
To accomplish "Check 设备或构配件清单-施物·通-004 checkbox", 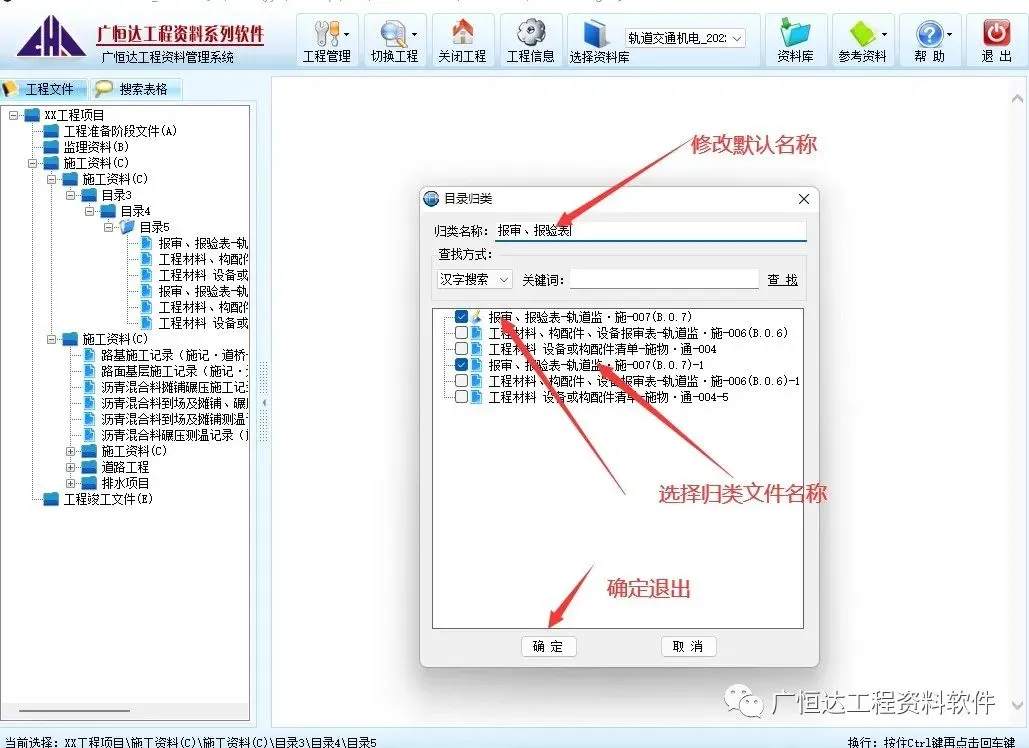I will coord(461,349).
